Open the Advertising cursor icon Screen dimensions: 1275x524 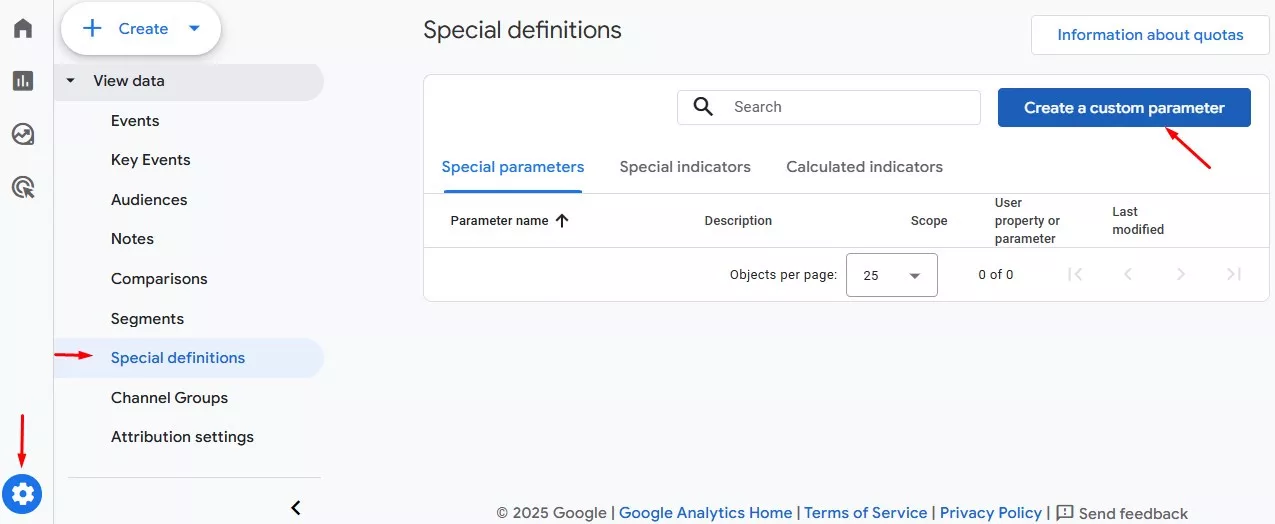pyautogui.click(x=22, y=187)
